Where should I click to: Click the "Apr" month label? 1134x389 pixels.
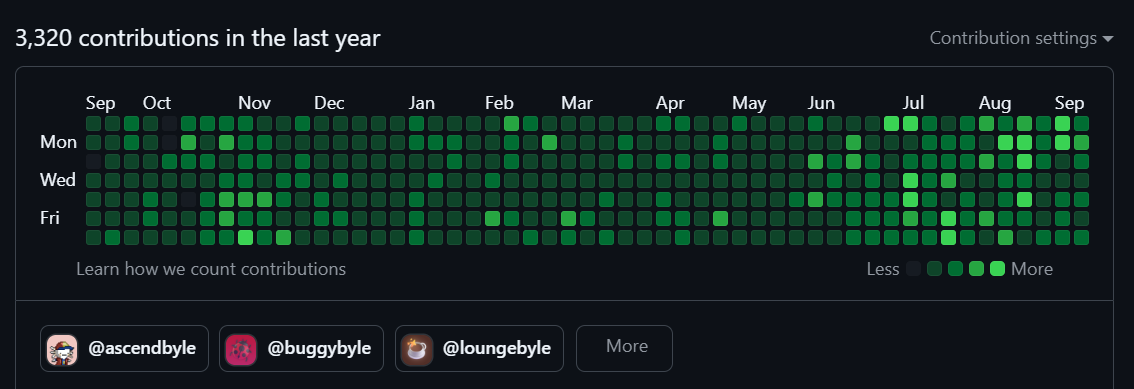(x=670, y=103)
